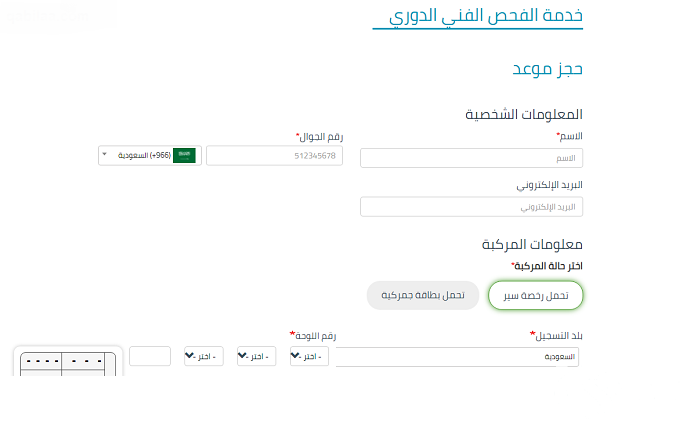Click the البريد الإلكتروني label above the email box
Screen dimensions: 687x426
[549, 185]
